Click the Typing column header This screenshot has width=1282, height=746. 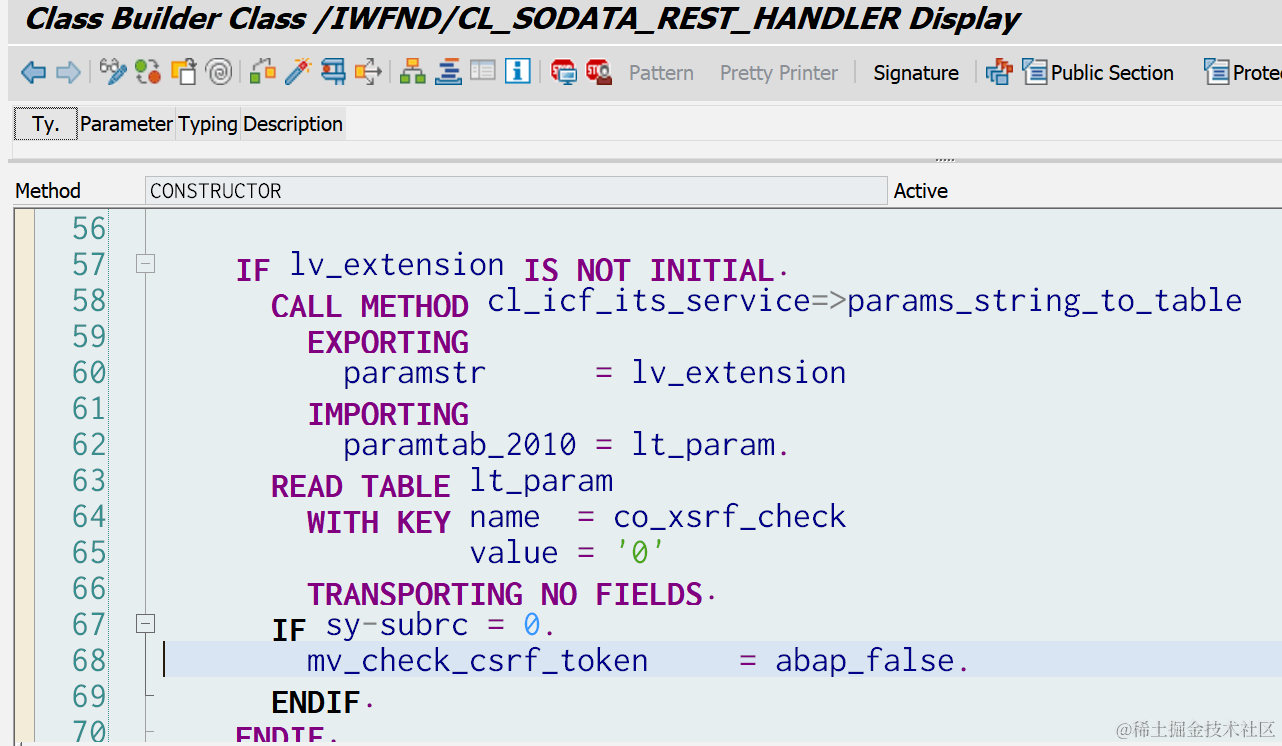coord(208,124)
